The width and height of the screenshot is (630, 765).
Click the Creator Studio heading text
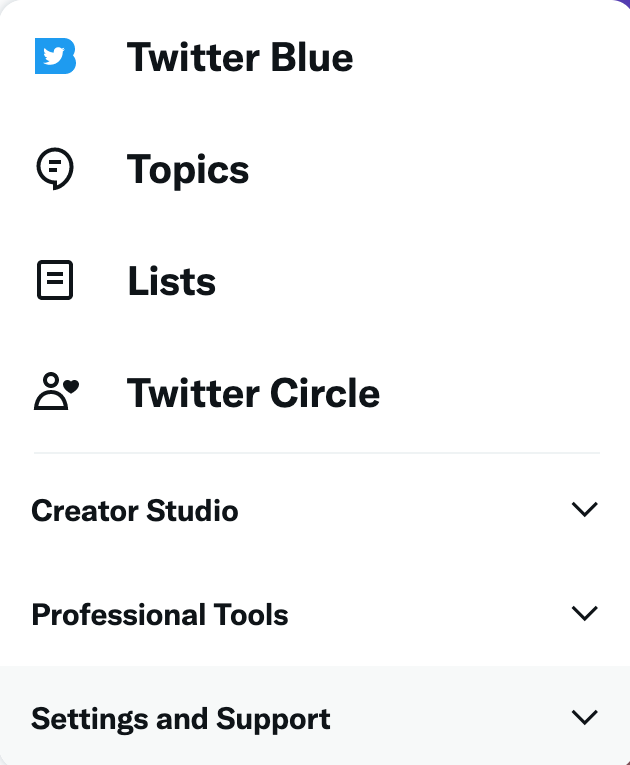pos(135,511)
